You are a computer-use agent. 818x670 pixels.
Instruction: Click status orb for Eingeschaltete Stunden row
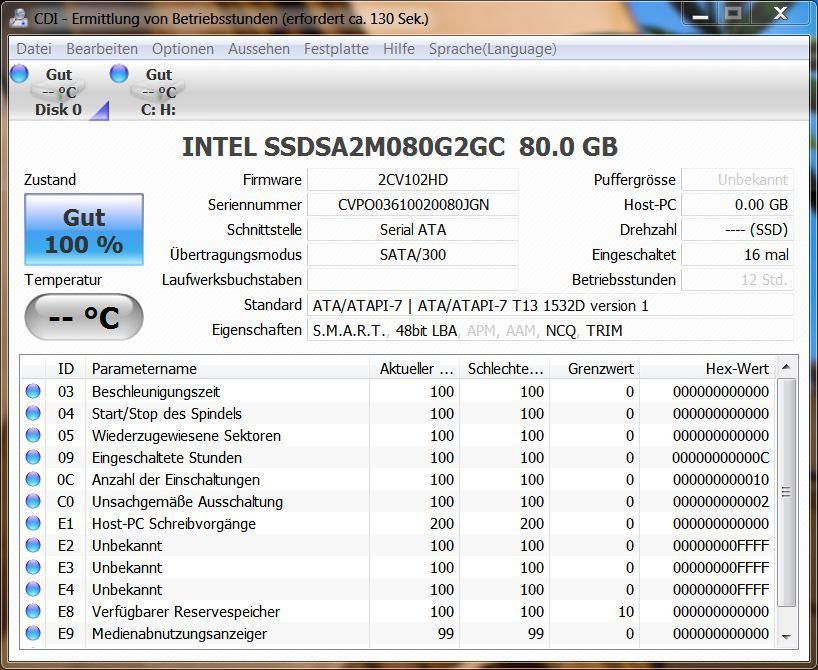click(x=33, y=457)
